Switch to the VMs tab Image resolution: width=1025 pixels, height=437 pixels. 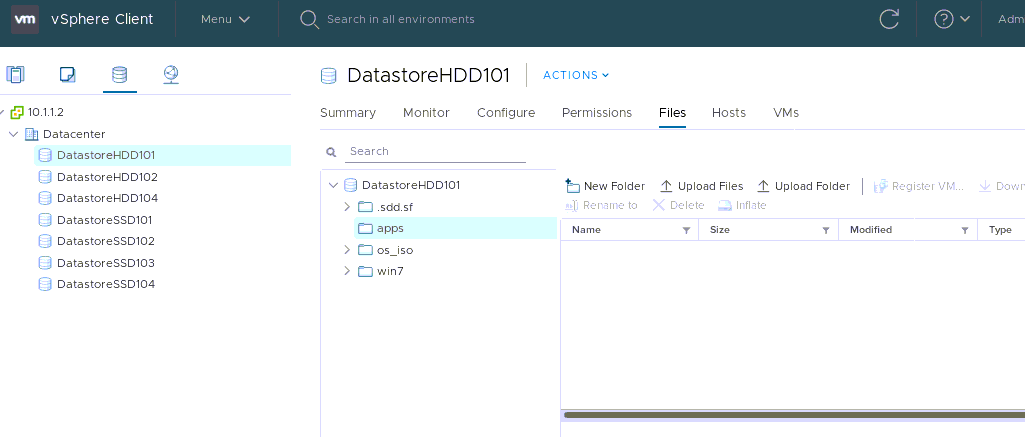(x=786, y=112)
